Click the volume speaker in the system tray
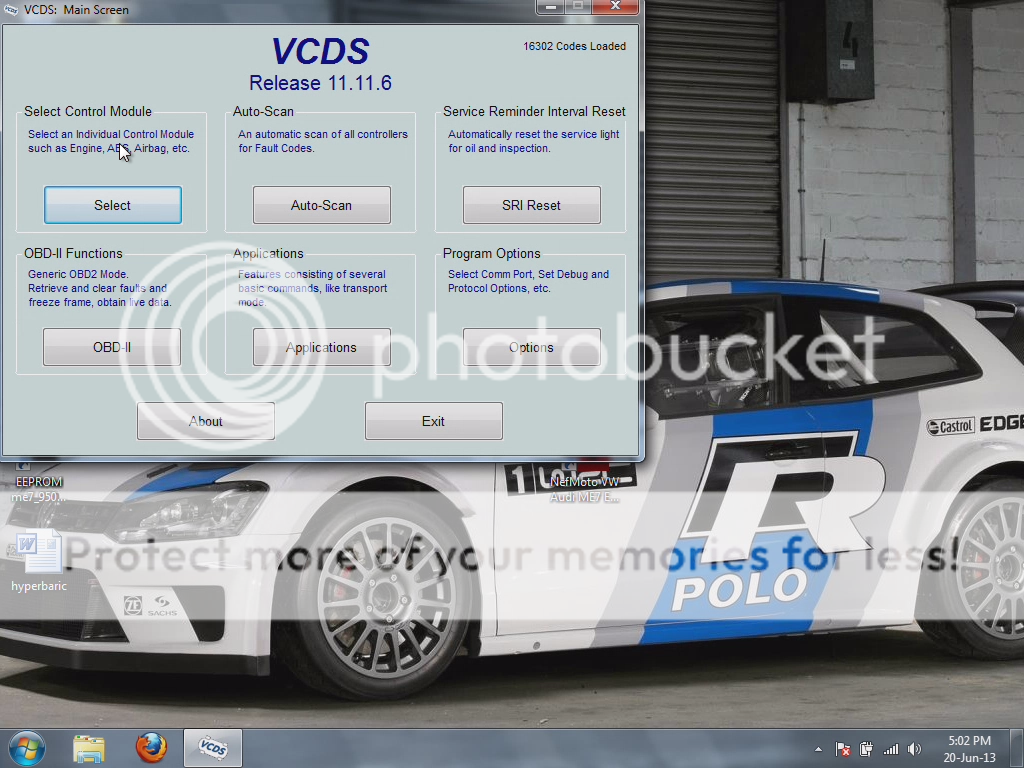Viewport: 1024px width, 768px height. pos(913,748)
